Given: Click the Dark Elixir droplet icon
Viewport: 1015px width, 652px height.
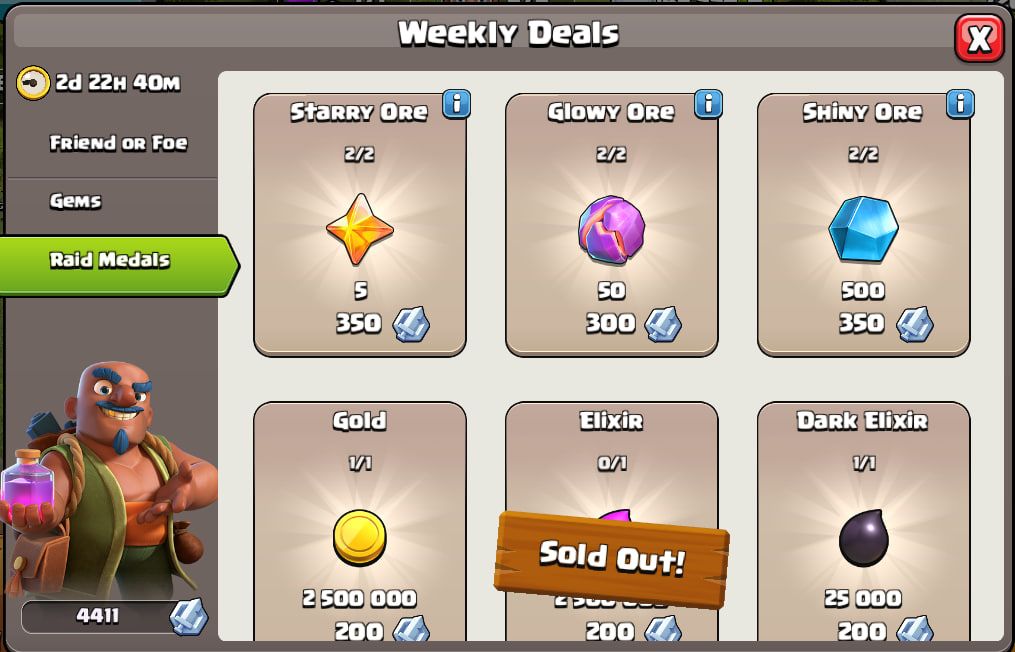Looking at the screenshot, I should [864, 537].
